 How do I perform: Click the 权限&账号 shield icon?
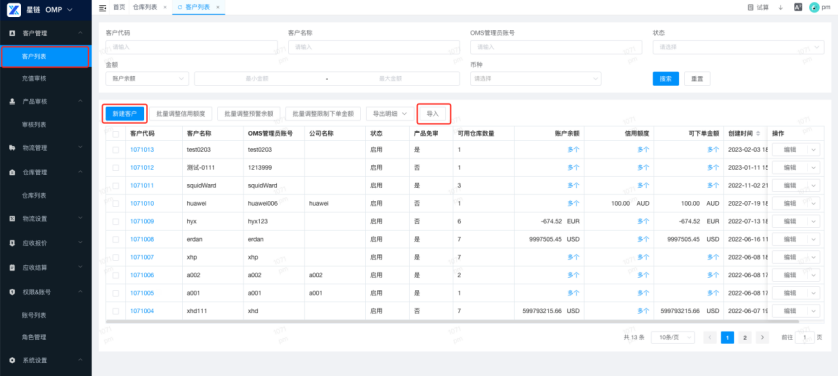pyautogui.click(x=12, y=292)
